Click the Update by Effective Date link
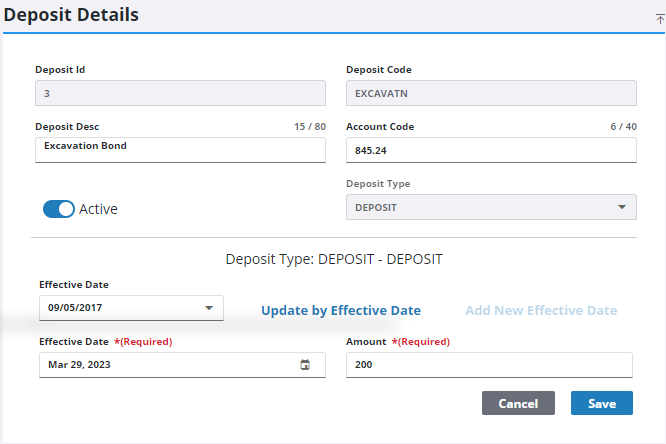The height and width of the screenshot is (444, 666). (341, 310)
